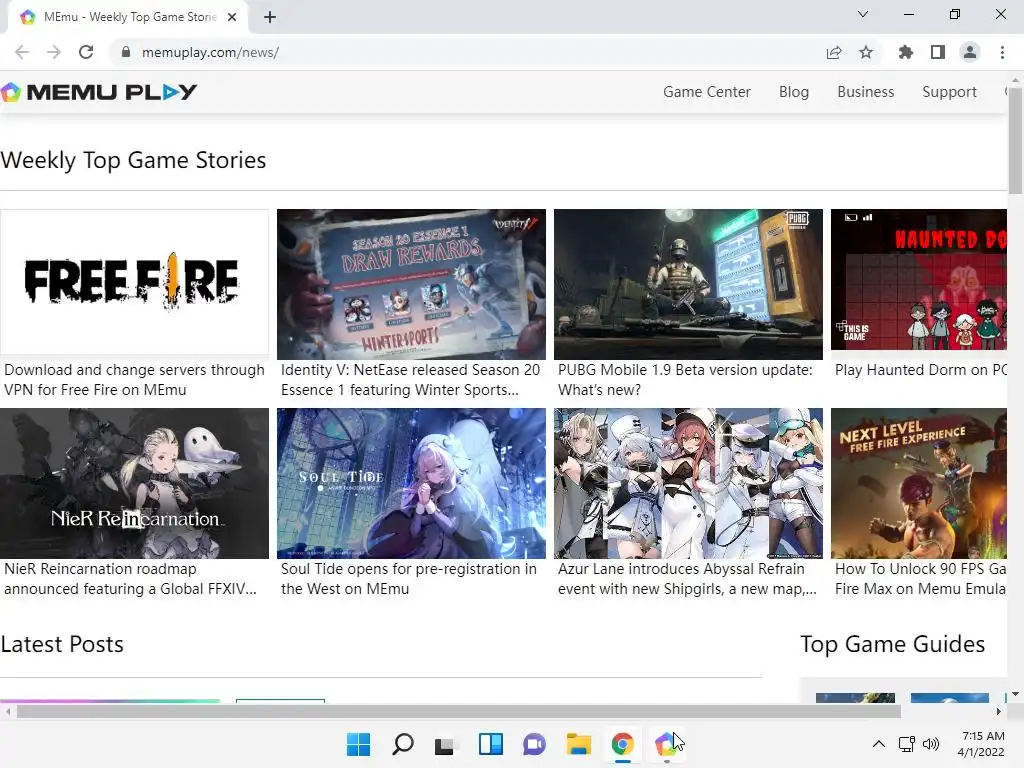Click the Weekly Top Game Stories heading

pyautogui.click(x=133, y=160)
